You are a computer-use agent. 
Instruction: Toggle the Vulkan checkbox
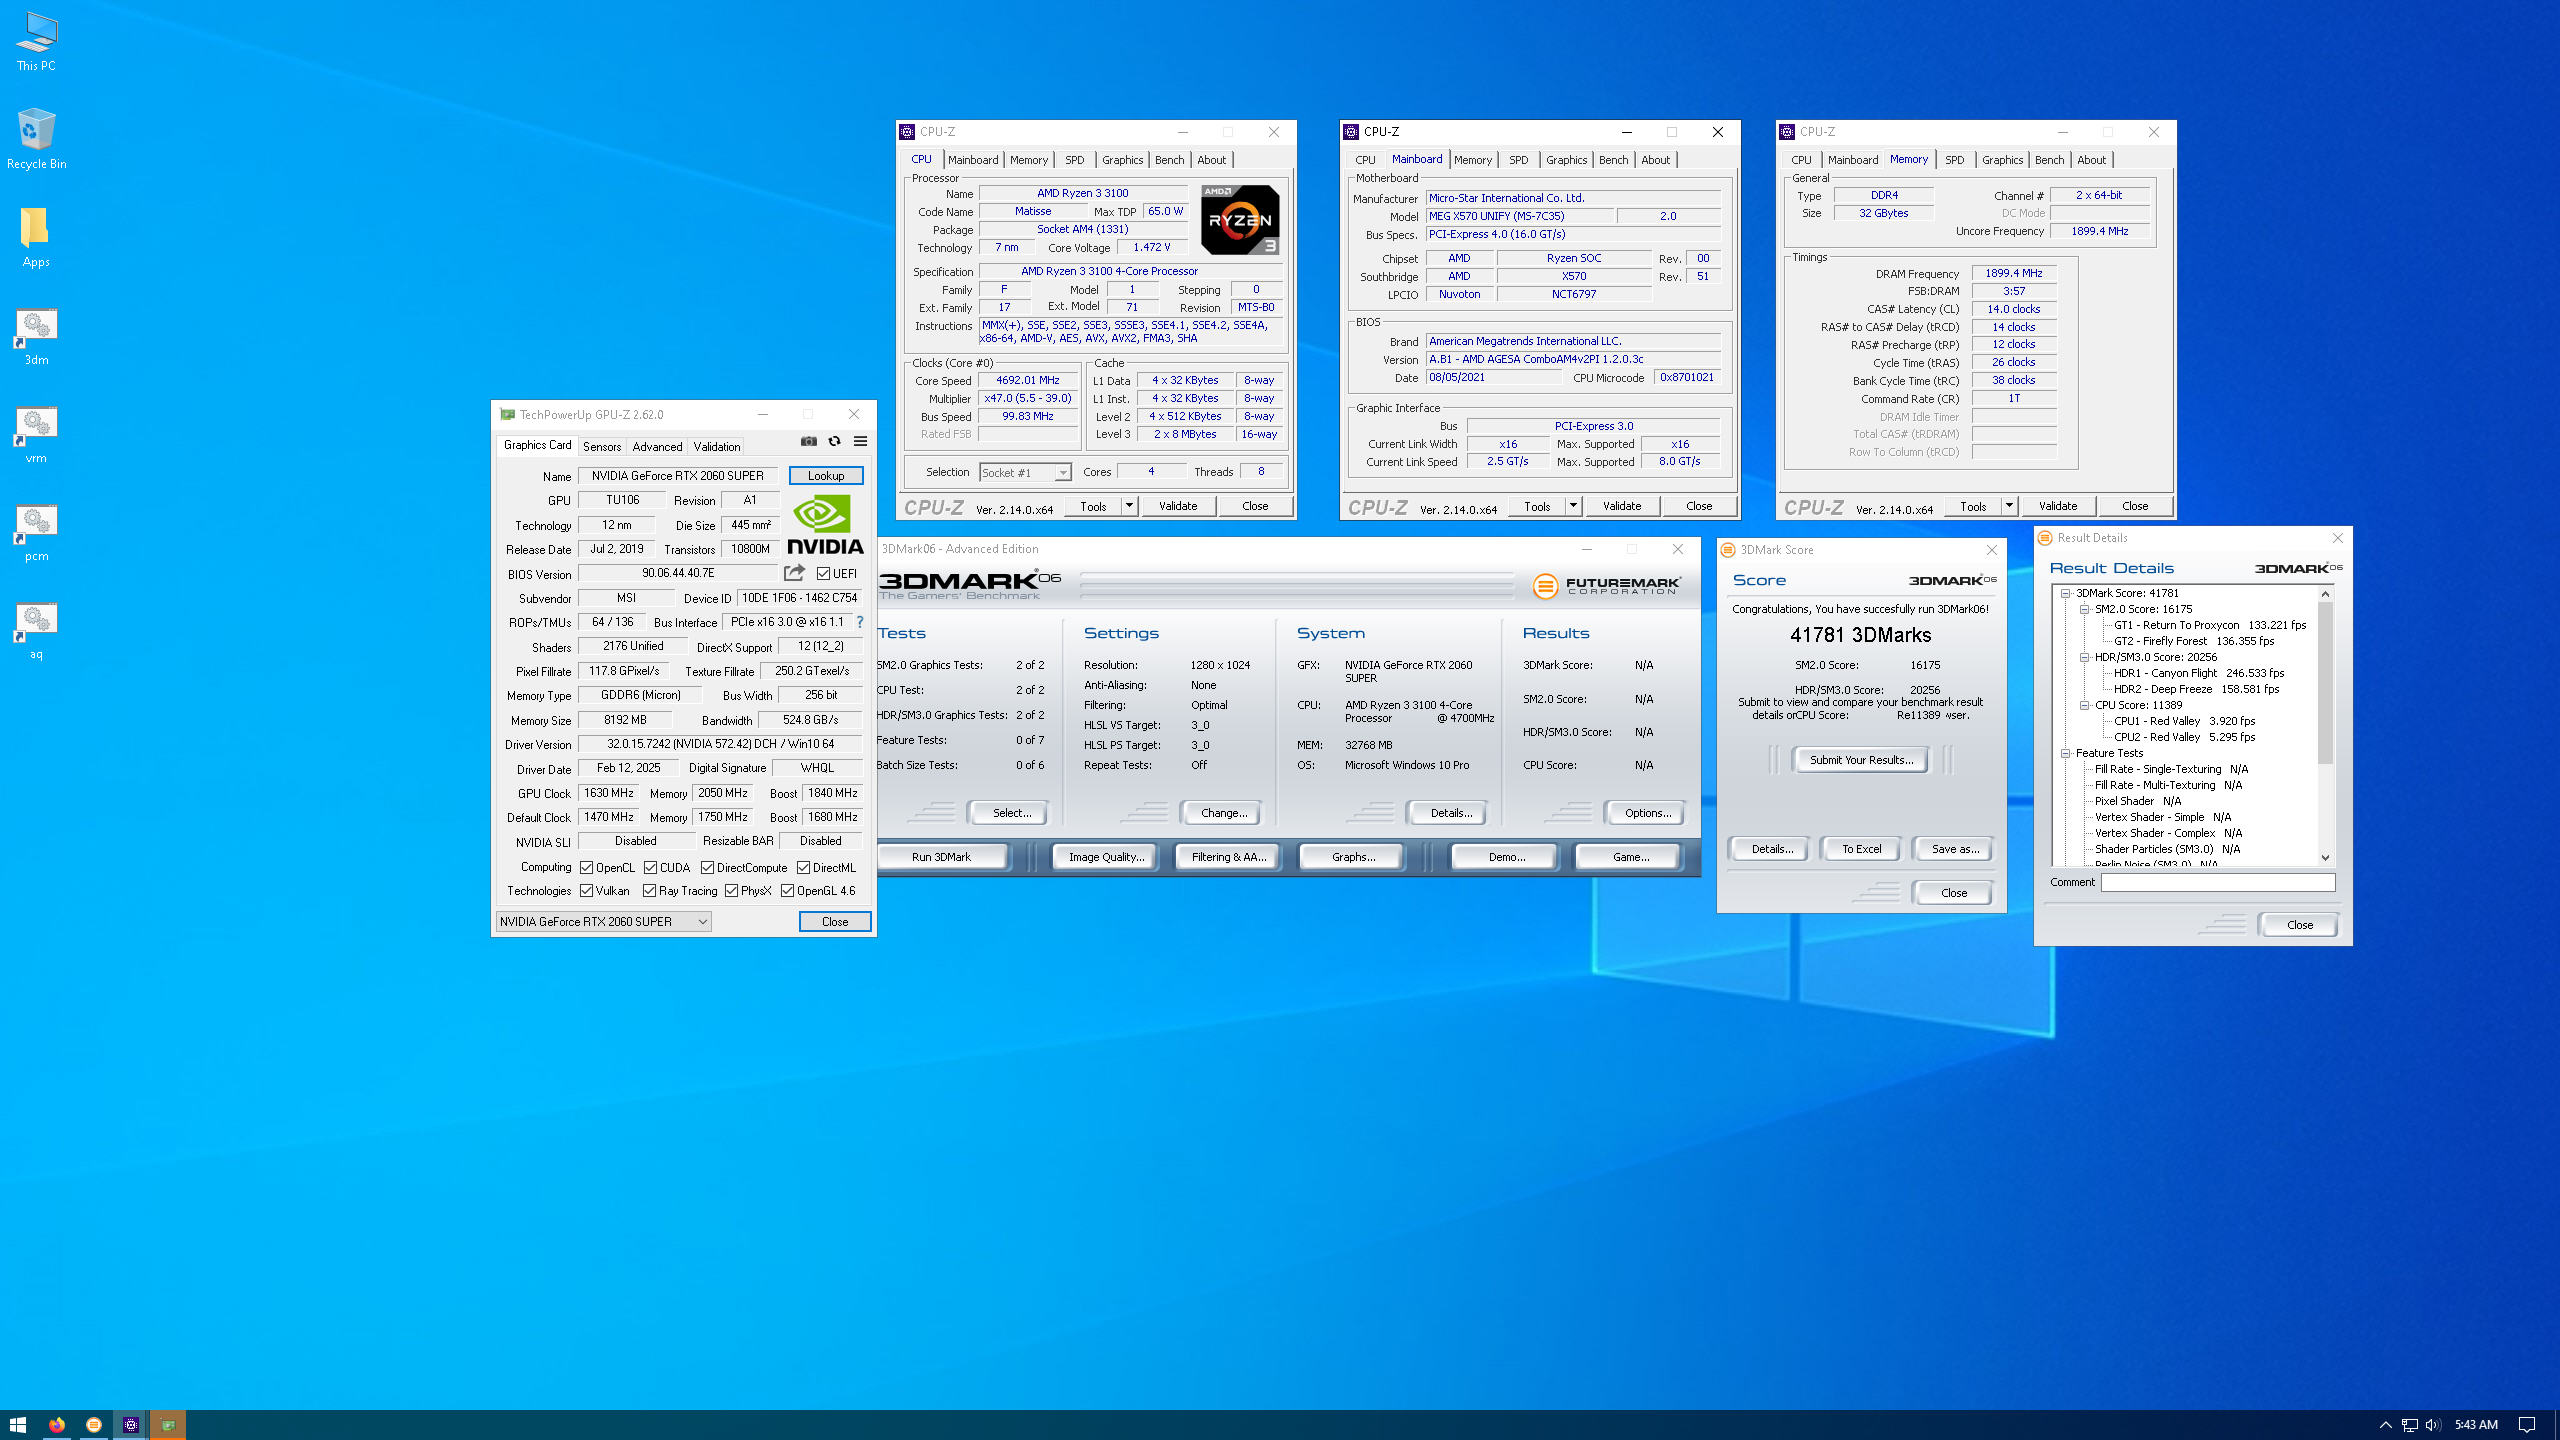(587, 890)
